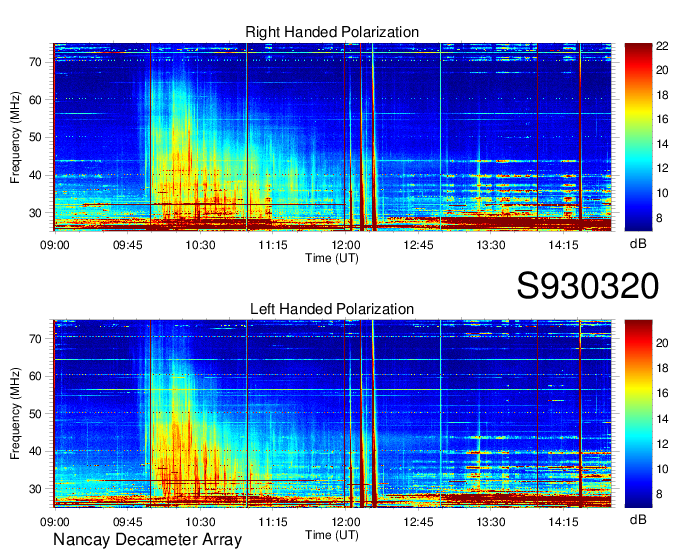680x552 pixels.
Task: Click 11:15 time tick under Right Handed plot
Action: pyautogui.click(x=273, y=245)
